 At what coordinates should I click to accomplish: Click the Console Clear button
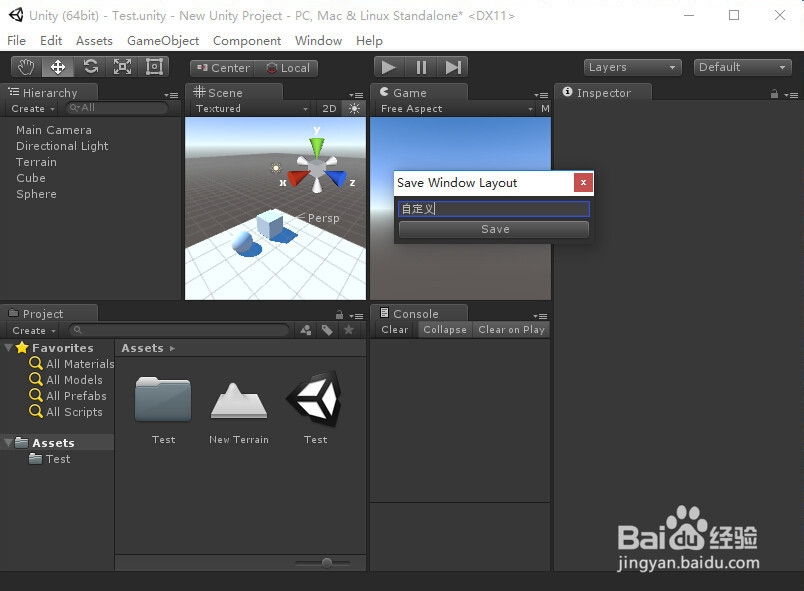coord(394,330)
